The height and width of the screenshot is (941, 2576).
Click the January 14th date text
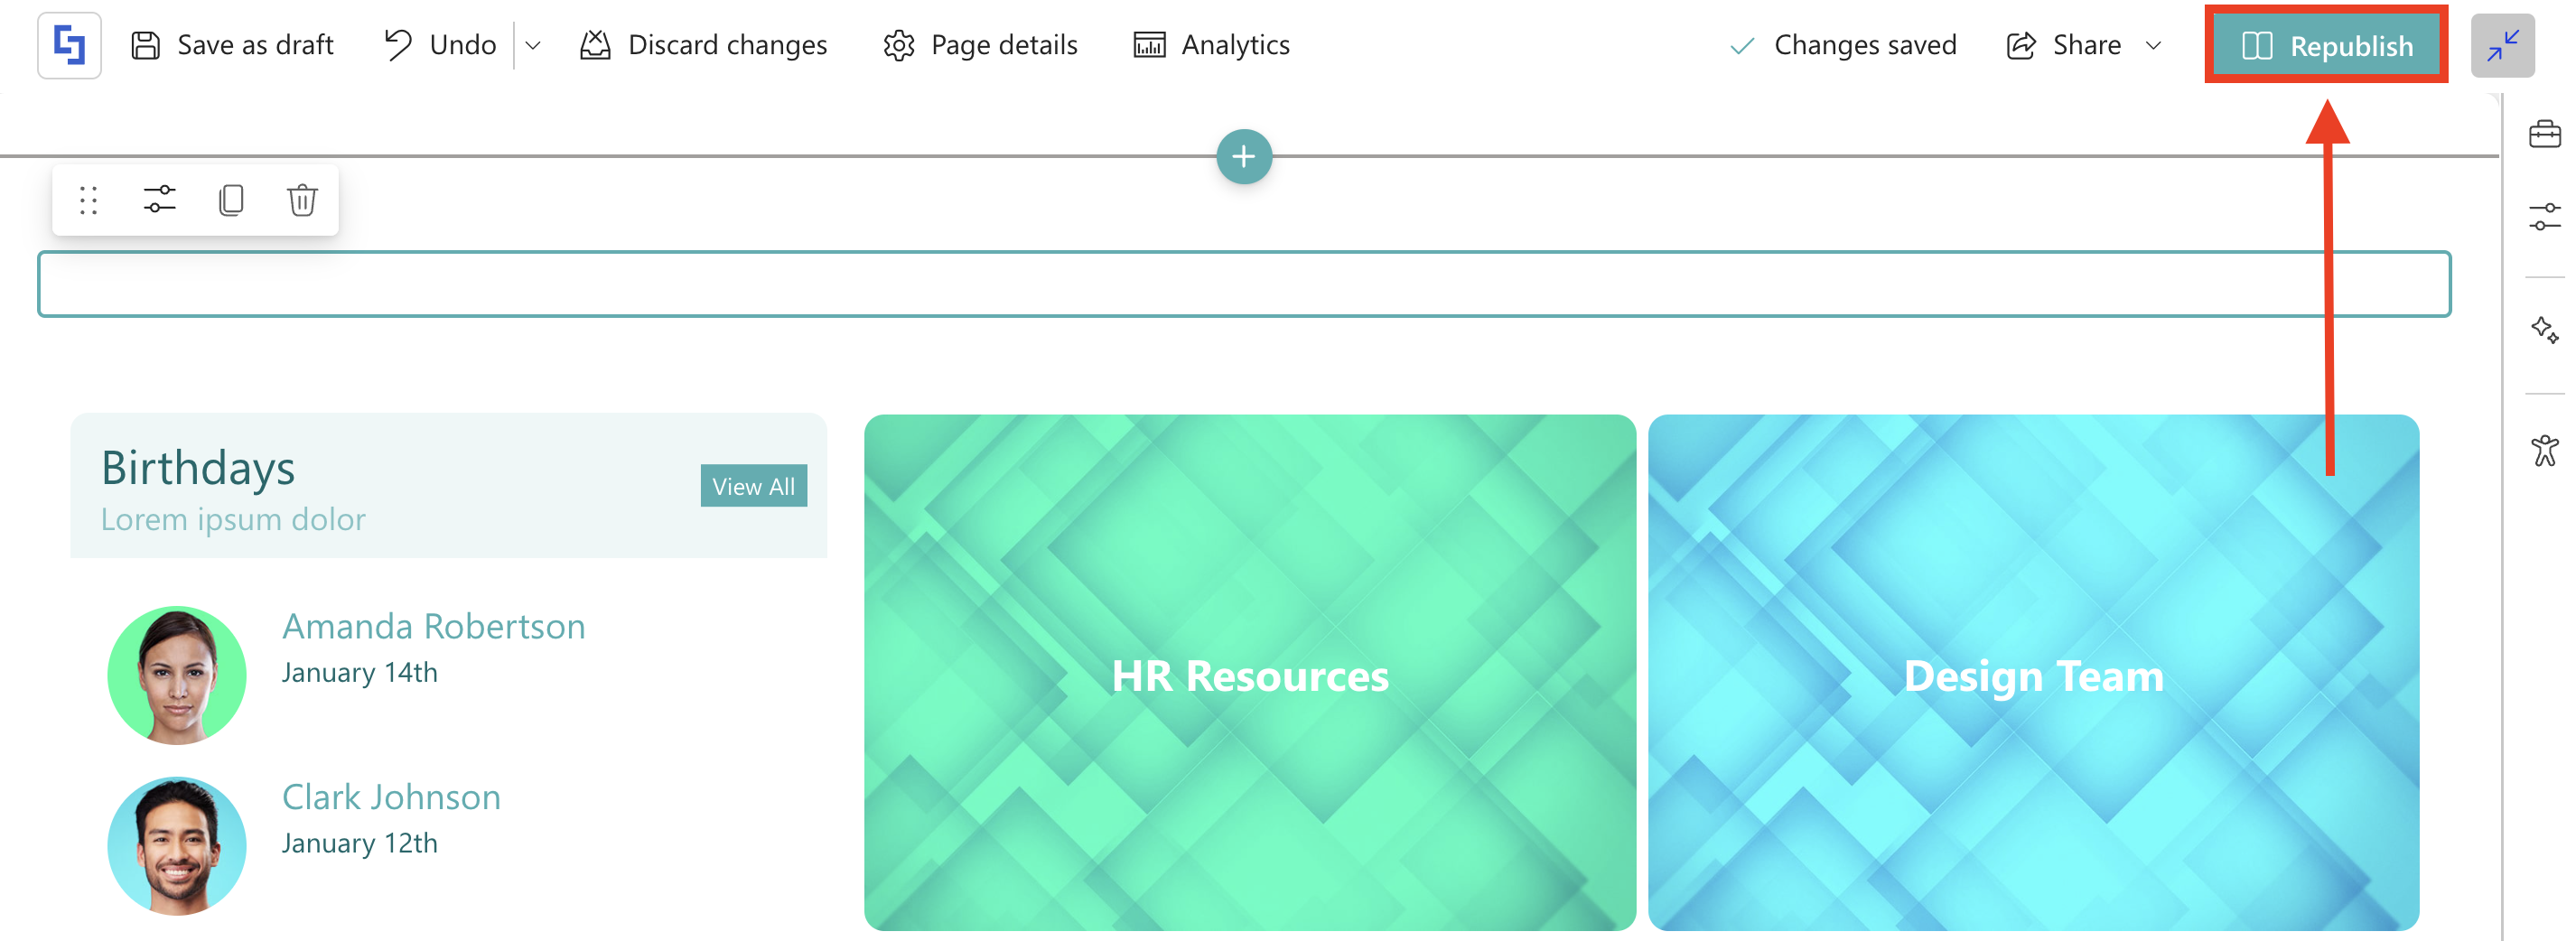coord(359,672)
